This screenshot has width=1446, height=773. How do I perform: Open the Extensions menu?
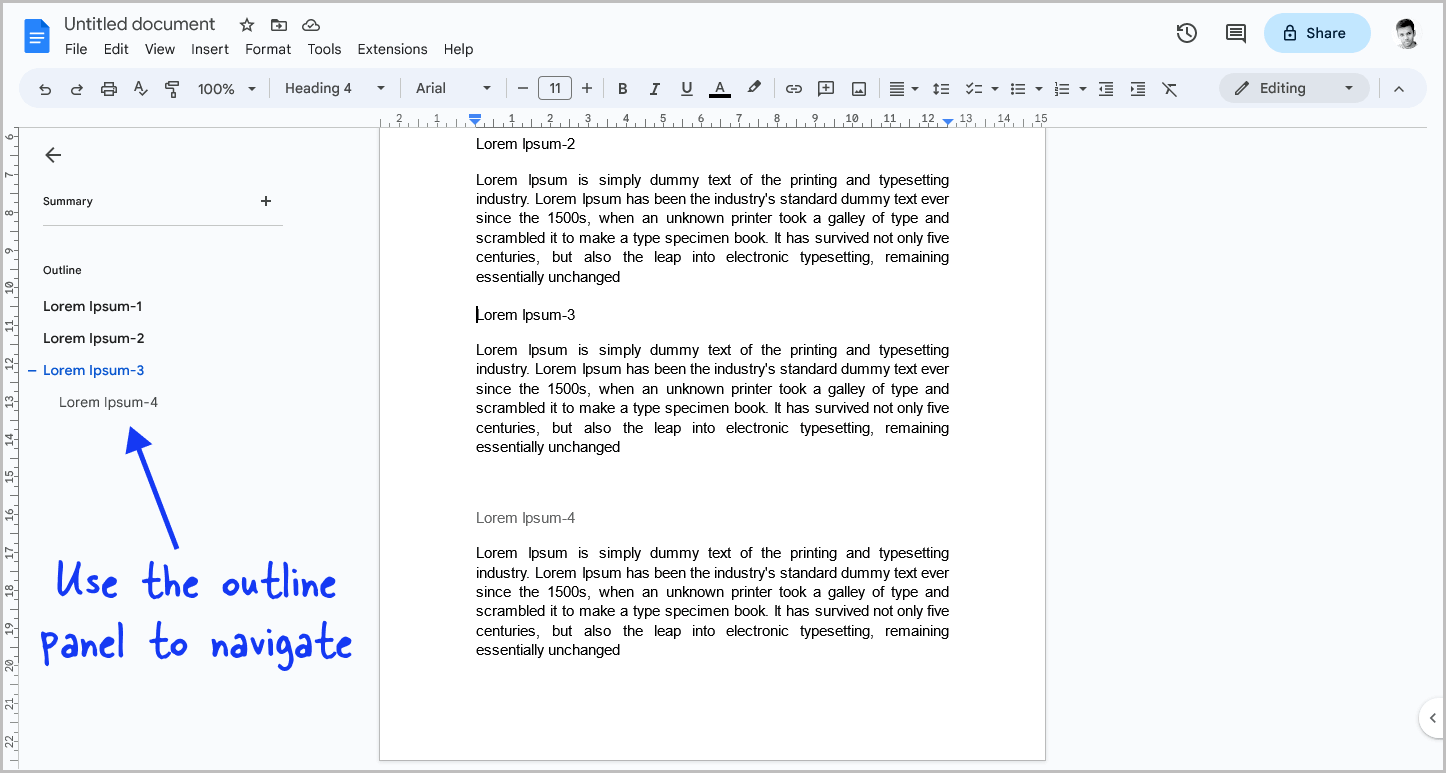point(392,49)
